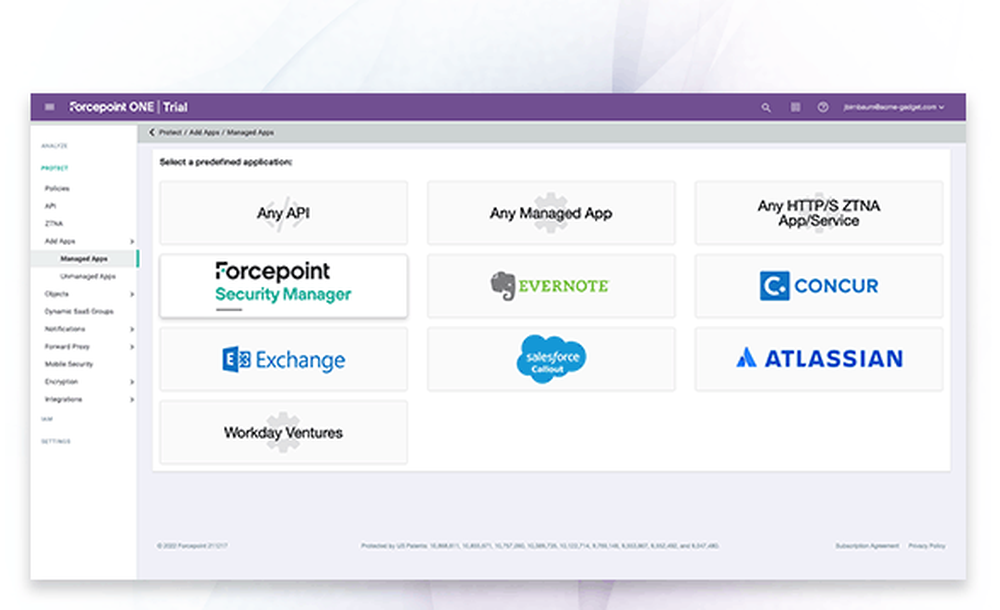Click the Add Apps sidebar item
This screenshot has height=610, width=1000.
pos(60,241)
